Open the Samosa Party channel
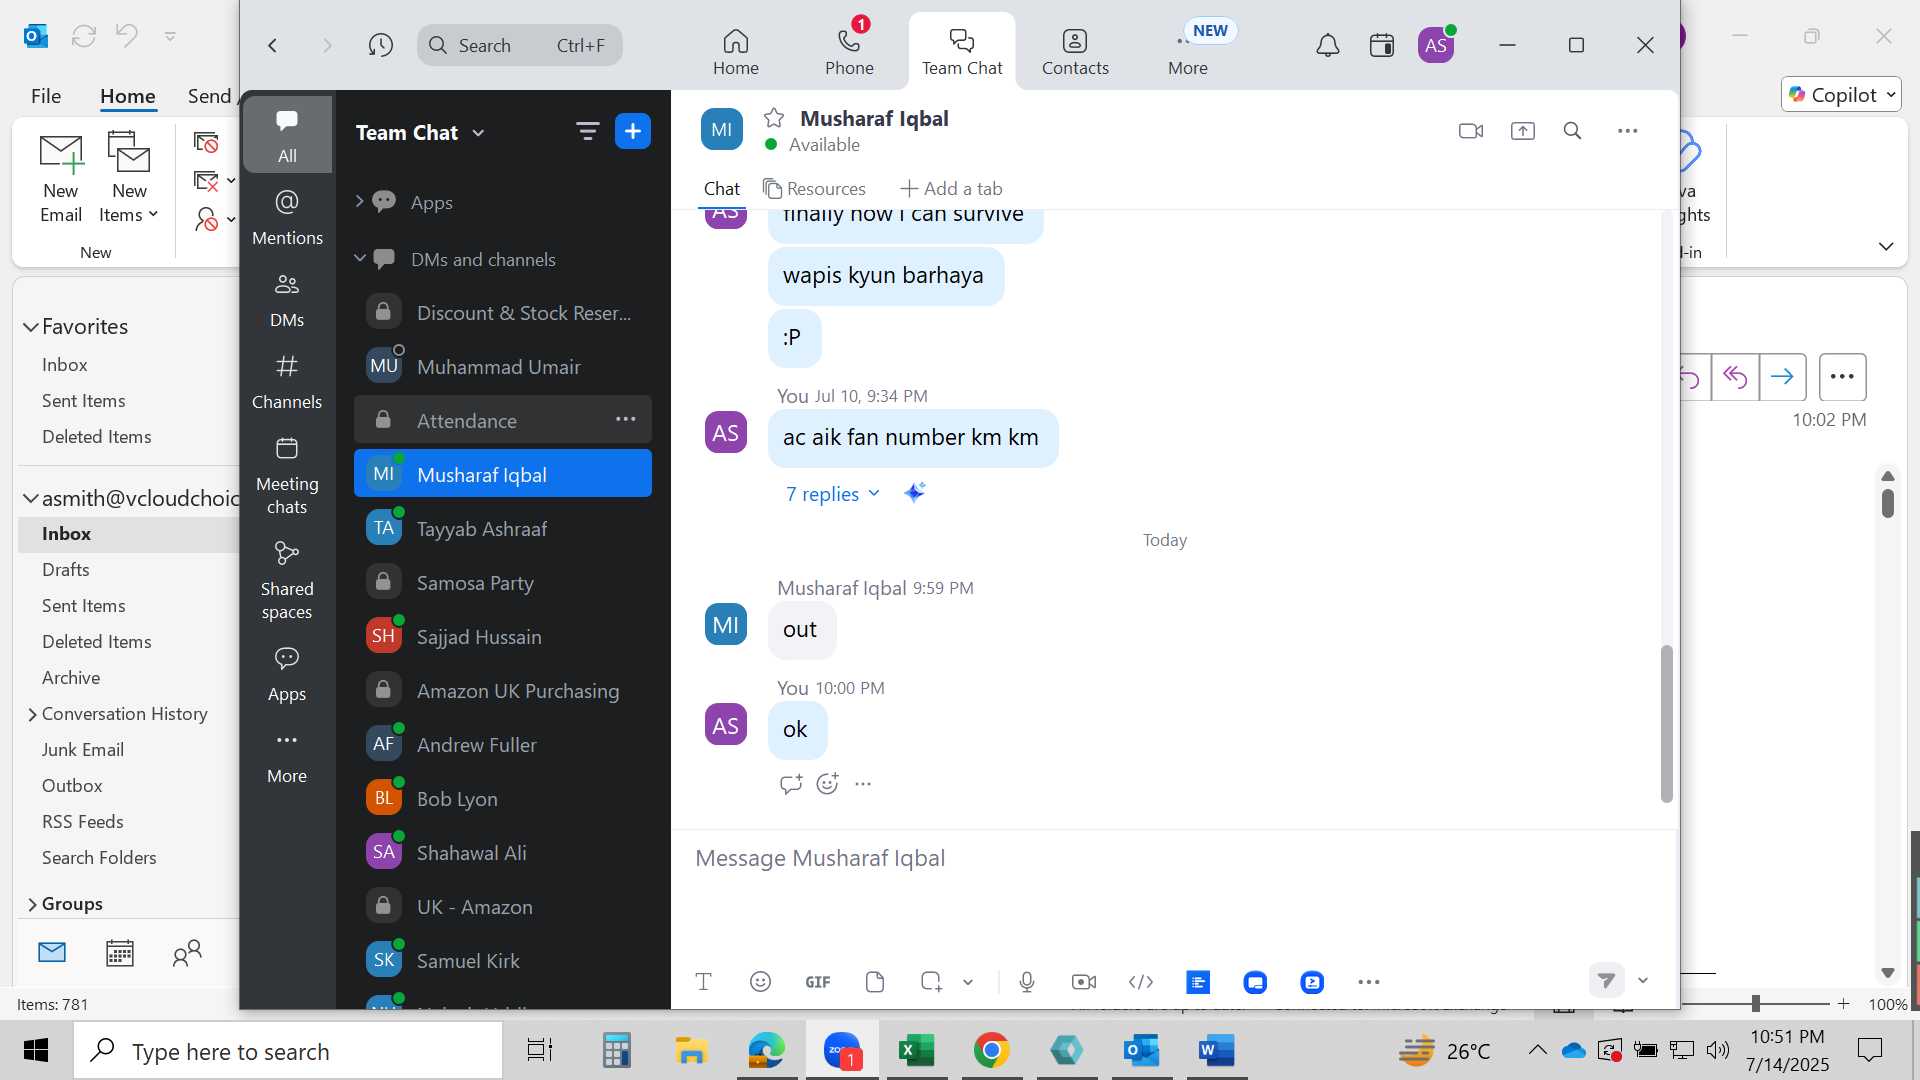Viewport: 1920px width, 1080px height. pyautogui.click(x=503, y=582)
